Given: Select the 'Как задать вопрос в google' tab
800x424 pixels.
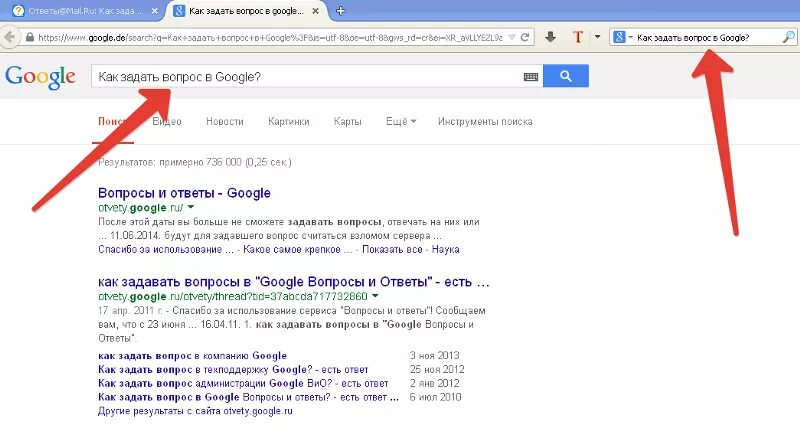Looking at the screenshot, I should (x=246, y=11).
